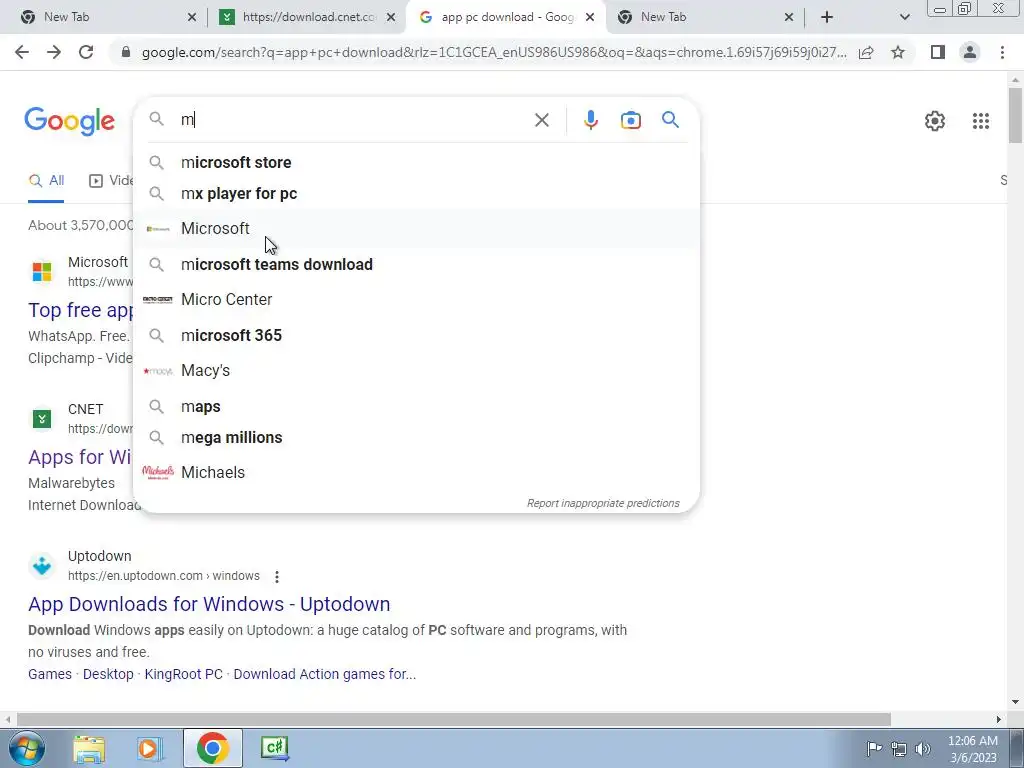The height and width of the screenshot is (768, 1024).
Task: Choose the microsoft teams download suggestion
Action: tap(417, 264)
